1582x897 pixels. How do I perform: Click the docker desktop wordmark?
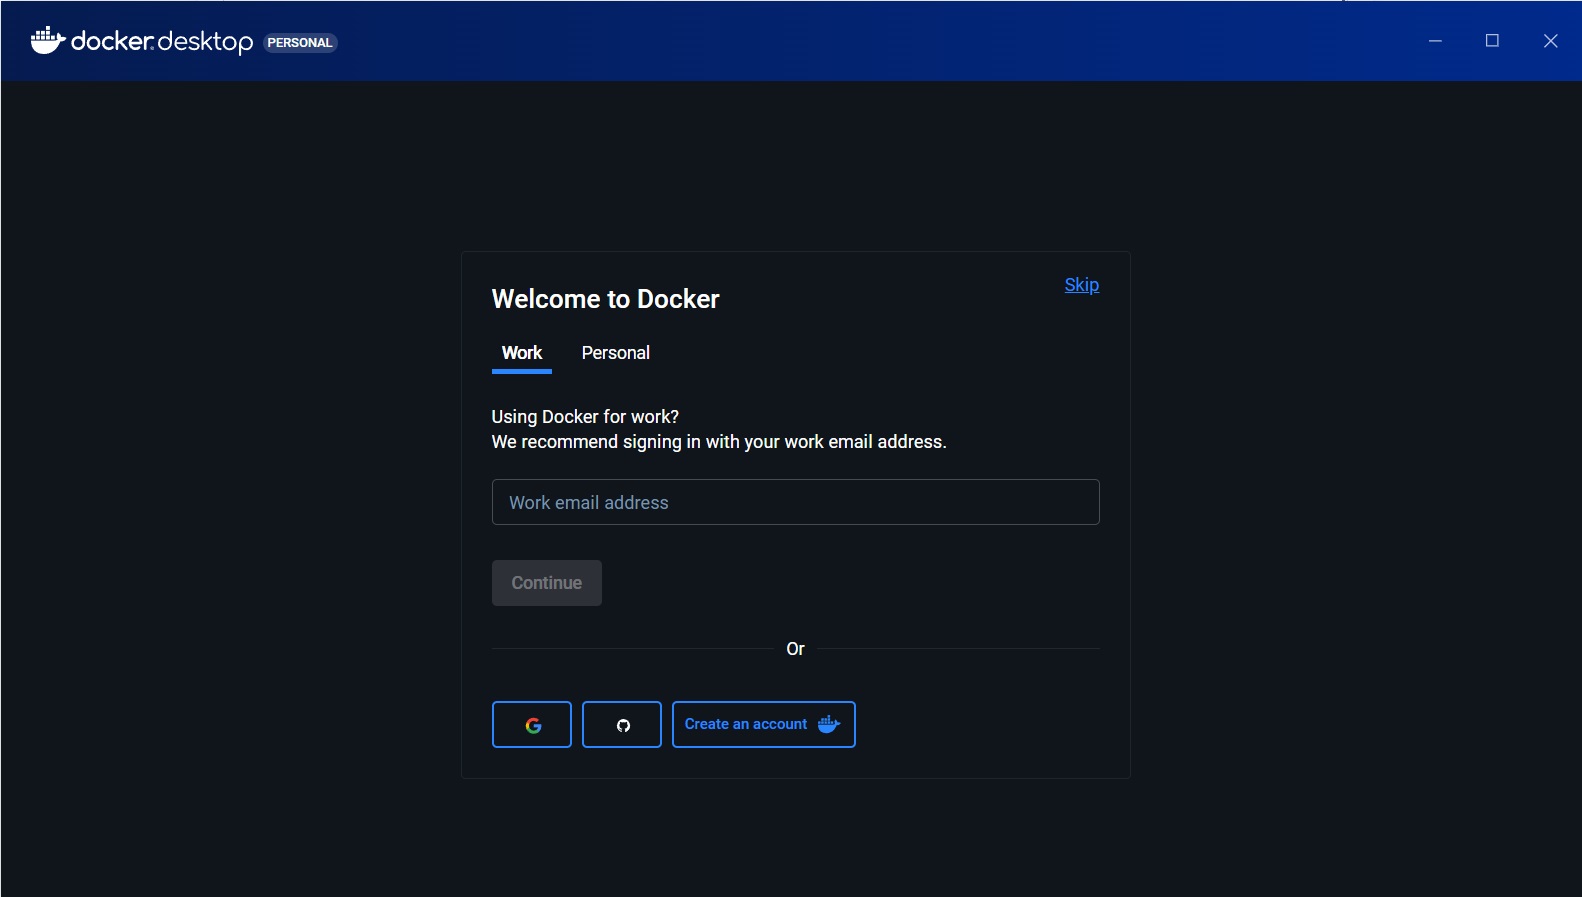pyautogui.click(x=162, y=42)
